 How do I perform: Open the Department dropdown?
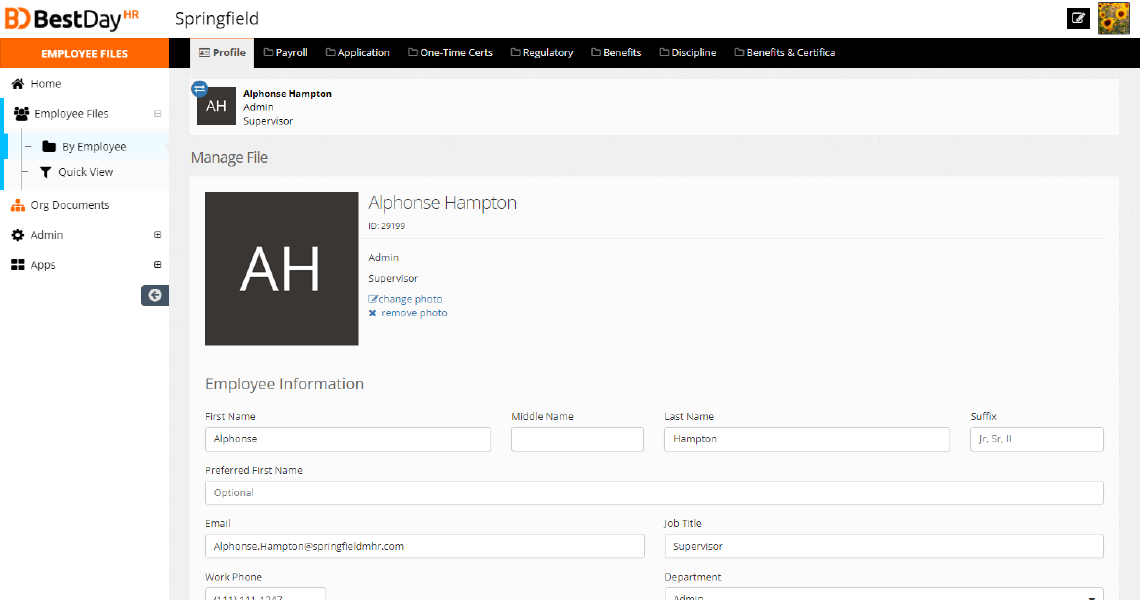pos(884,594)
